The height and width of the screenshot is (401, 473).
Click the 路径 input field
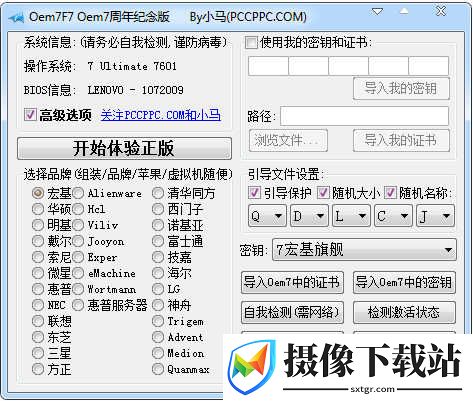[364, 116]
